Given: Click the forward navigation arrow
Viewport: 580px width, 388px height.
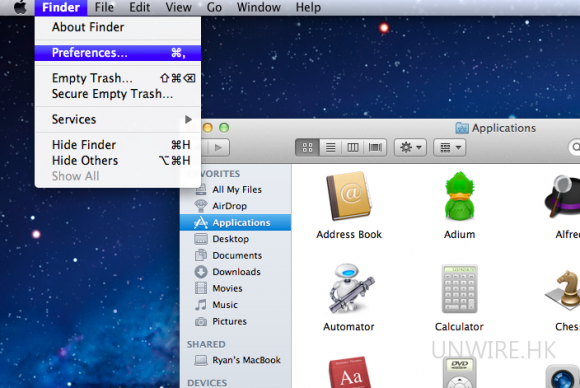Looking at the screenshot, I should pos(218,148).
